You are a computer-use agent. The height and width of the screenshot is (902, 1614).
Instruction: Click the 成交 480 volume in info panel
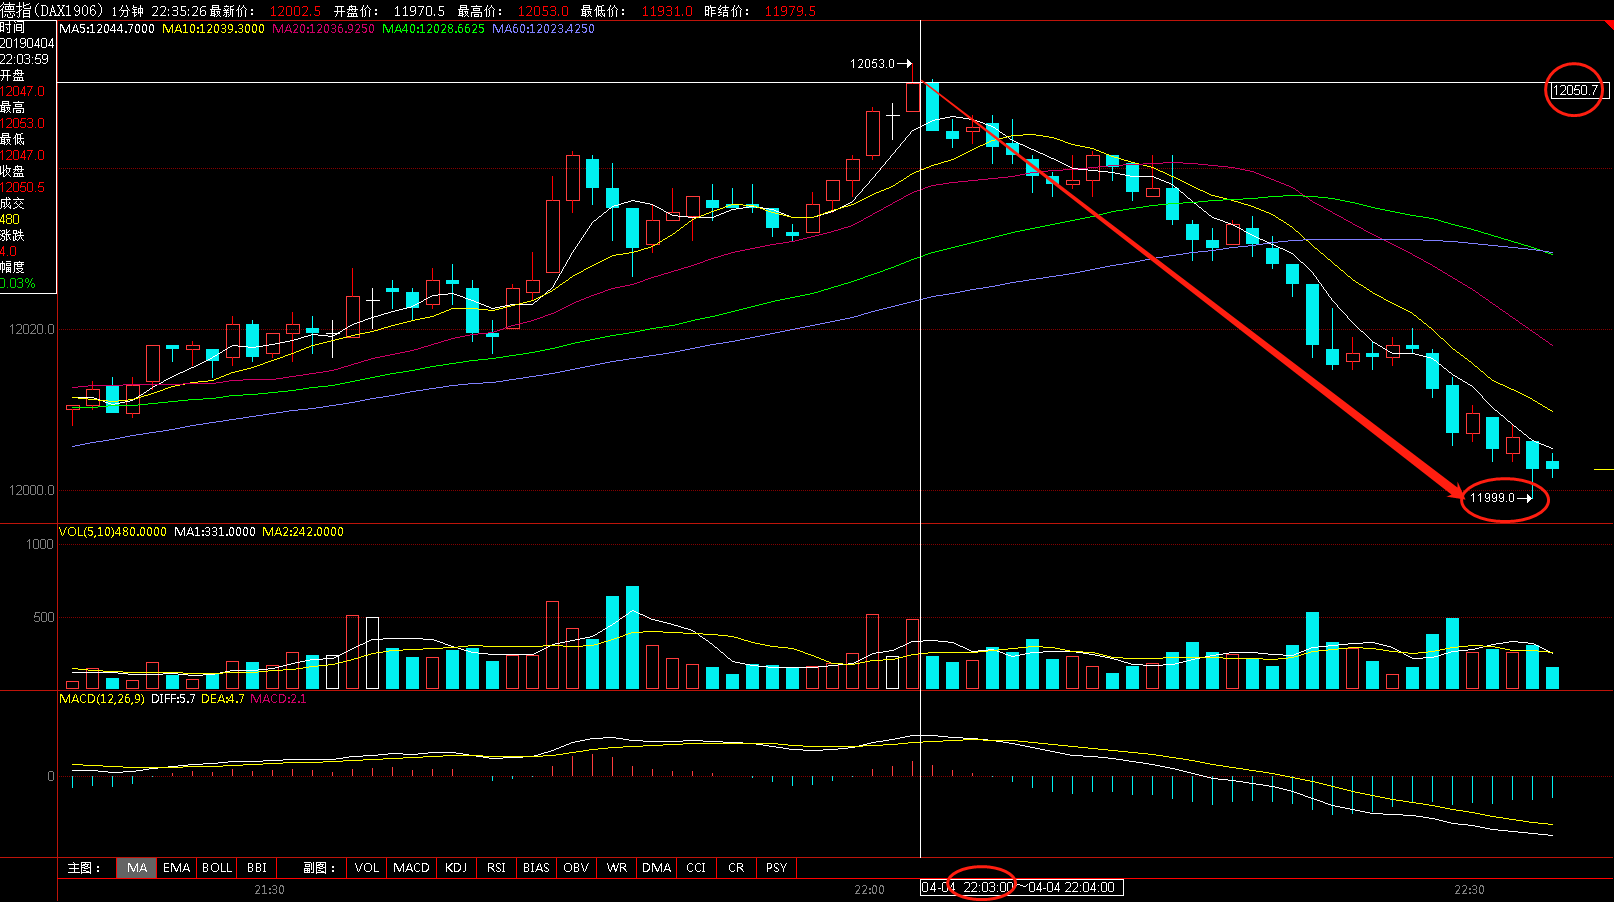click(x=10, y=220)
